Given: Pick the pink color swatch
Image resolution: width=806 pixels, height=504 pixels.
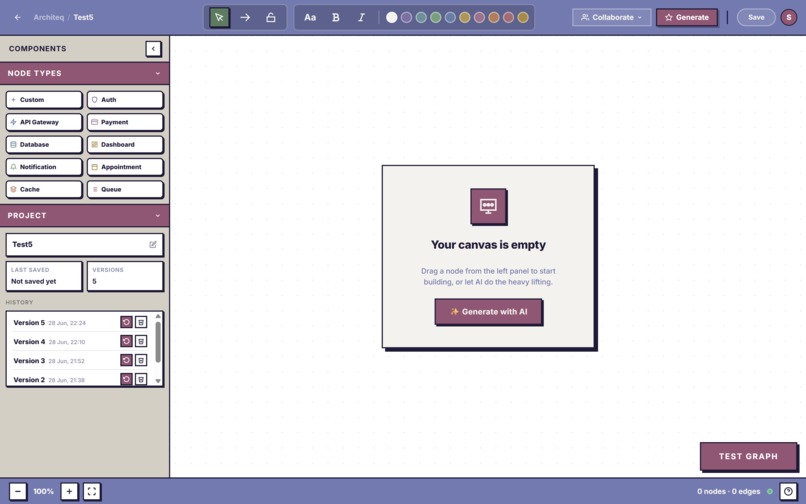Looking at the screenshot, I should 479,17.
